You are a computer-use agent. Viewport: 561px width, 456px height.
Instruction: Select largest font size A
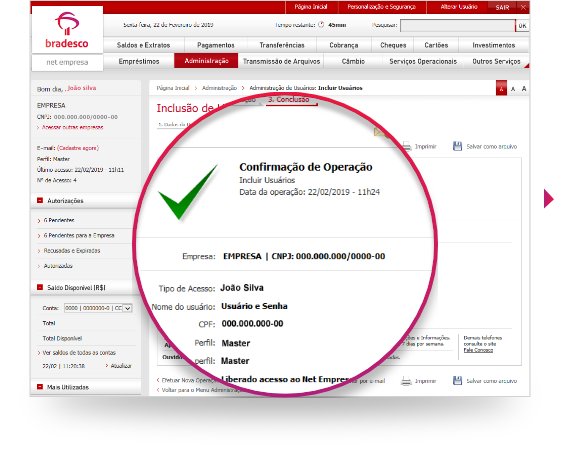[524, 88]
